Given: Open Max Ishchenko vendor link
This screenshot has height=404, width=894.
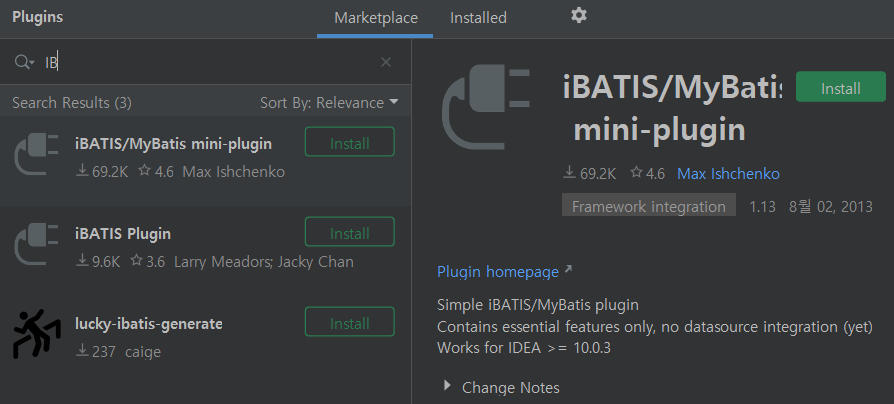Looking at the screenshot, I should coord(728,174).
